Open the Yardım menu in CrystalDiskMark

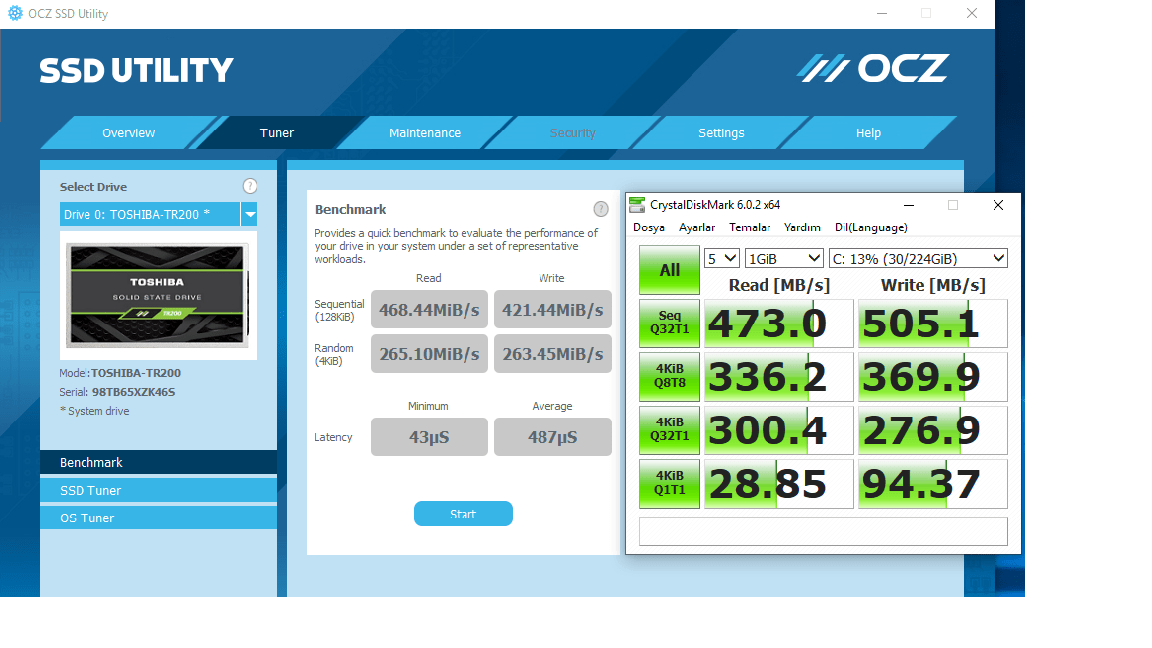802,228
